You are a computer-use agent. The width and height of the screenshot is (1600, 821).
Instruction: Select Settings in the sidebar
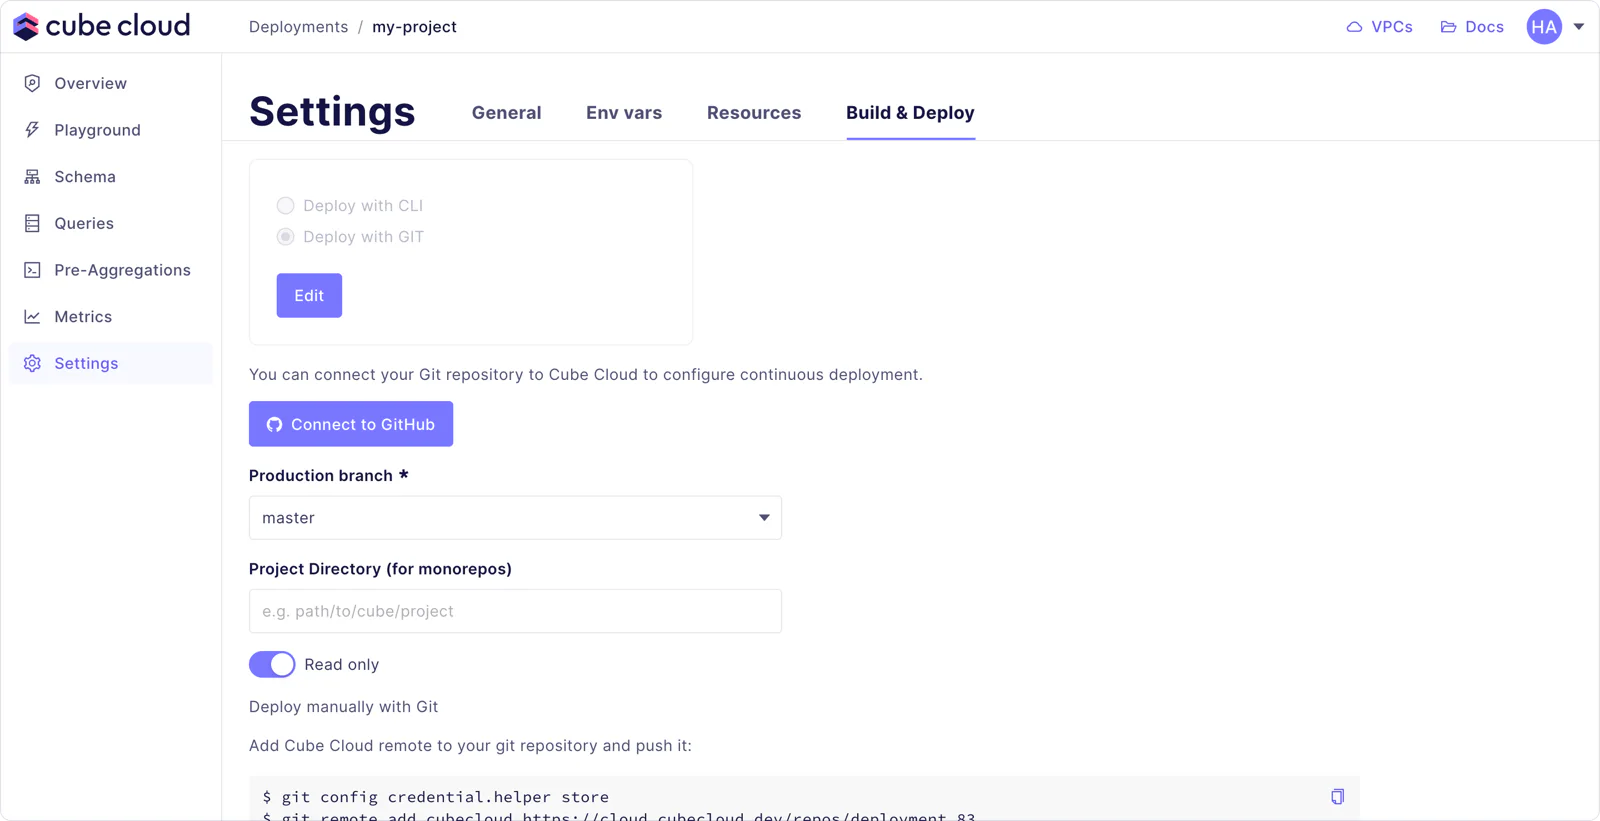tap(111, 363)
